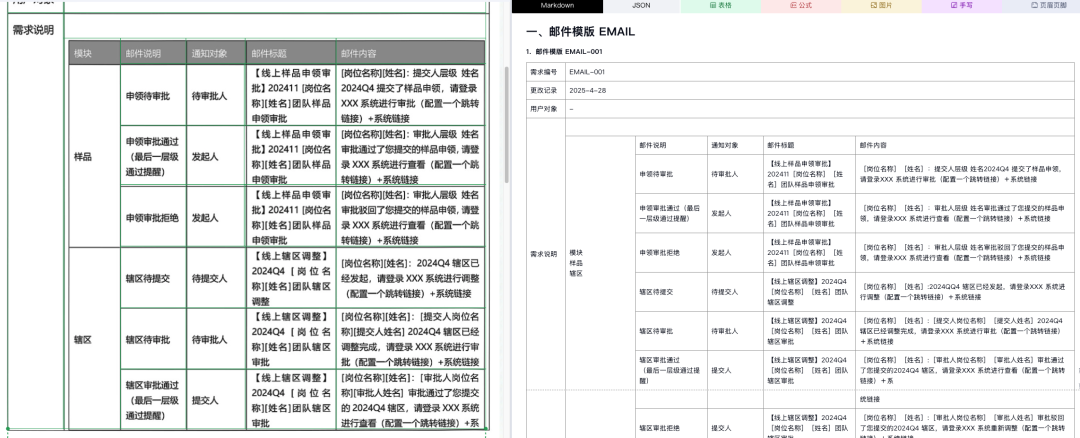Click the 辖区待审批 cell in the right table

(x=672, y=331)
